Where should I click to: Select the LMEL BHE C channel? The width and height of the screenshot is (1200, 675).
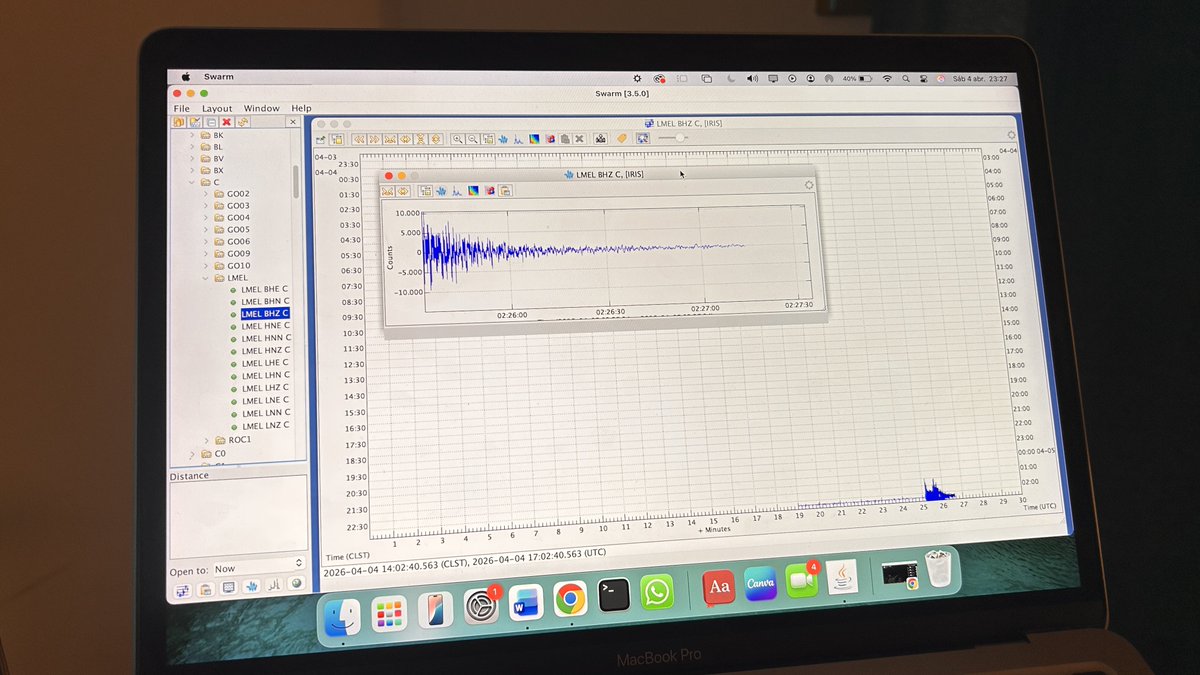(265, 289)
